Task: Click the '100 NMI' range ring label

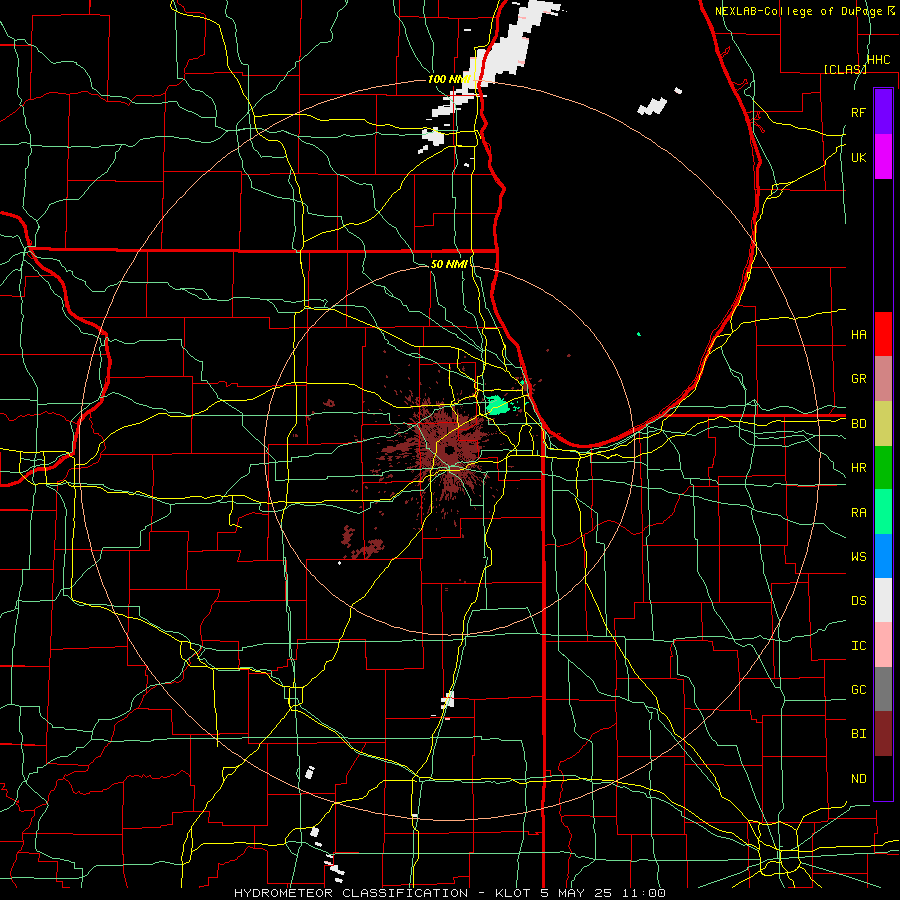Action: (449, 79)
